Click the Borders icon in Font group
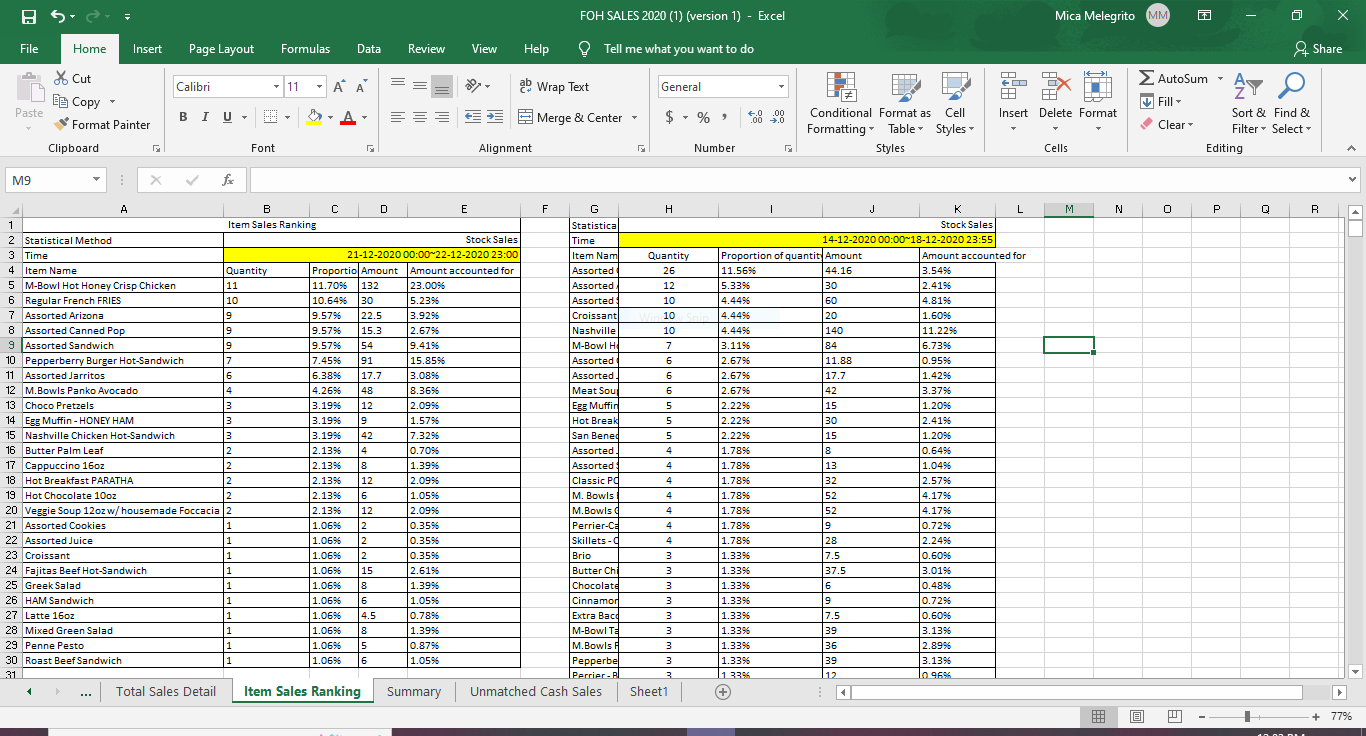 269,118
